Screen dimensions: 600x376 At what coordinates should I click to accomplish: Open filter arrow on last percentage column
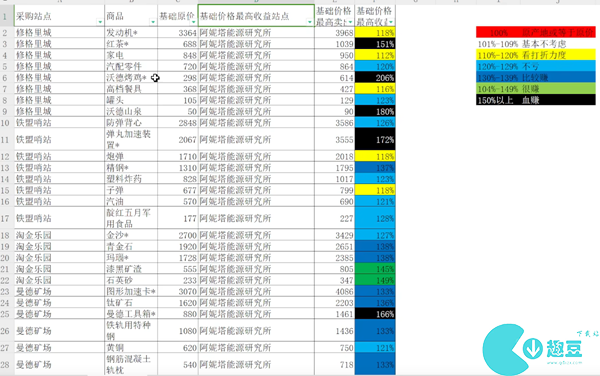point(391,22)
